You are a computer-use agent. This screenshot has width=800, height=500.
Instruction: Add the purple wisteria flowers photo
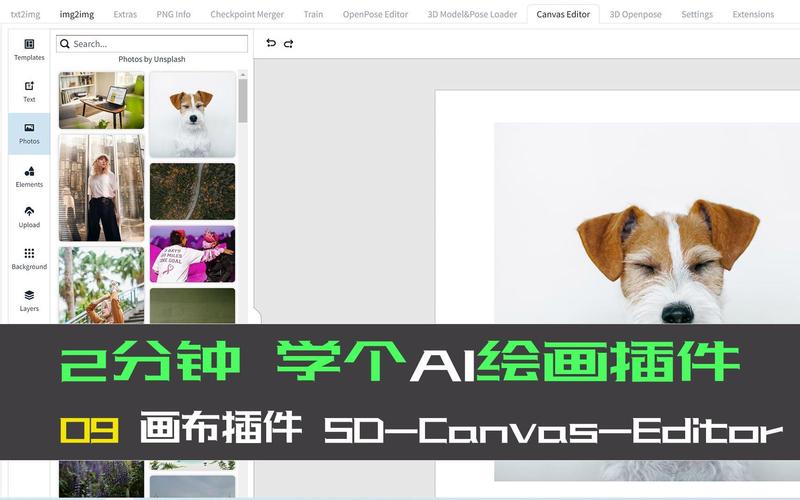point(102,479)
